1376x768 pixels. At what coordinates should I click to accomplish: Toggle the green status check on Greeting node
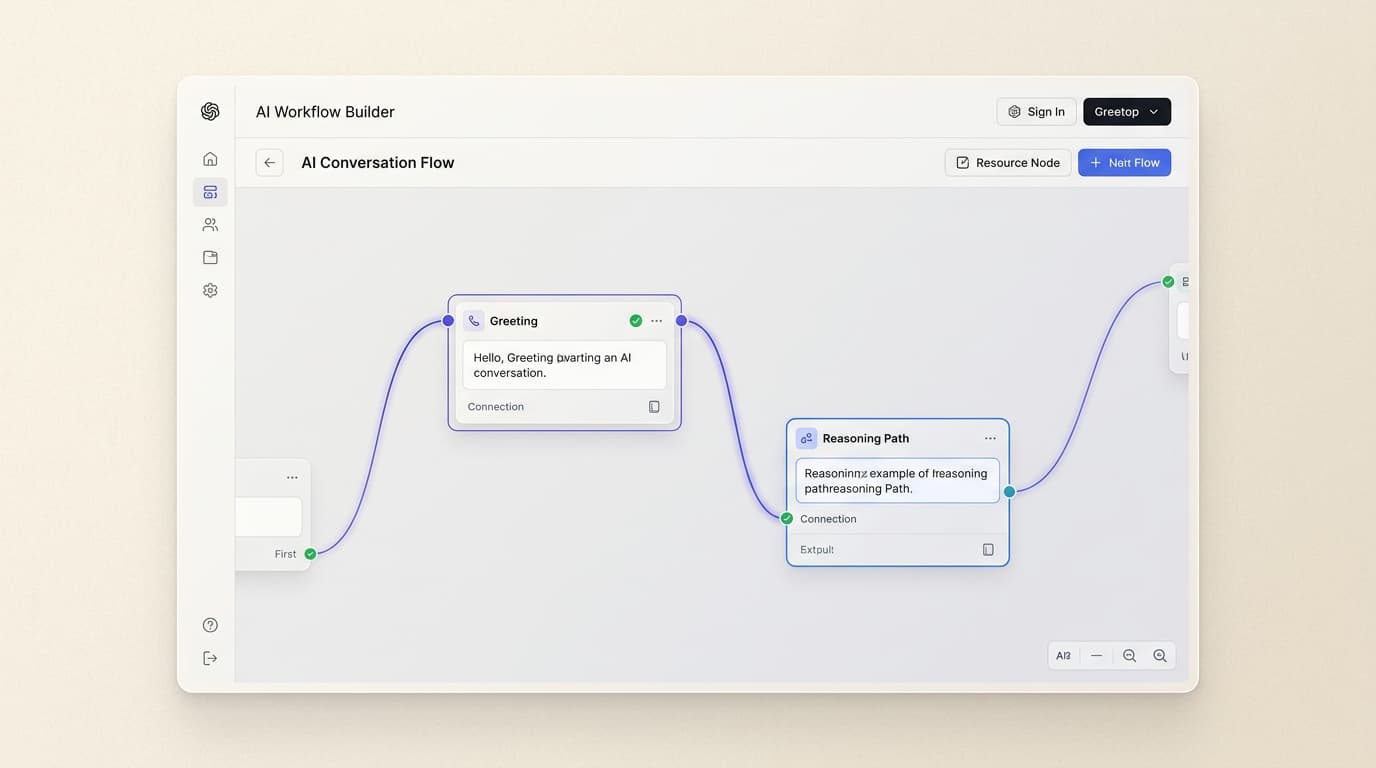click(635, 320)
